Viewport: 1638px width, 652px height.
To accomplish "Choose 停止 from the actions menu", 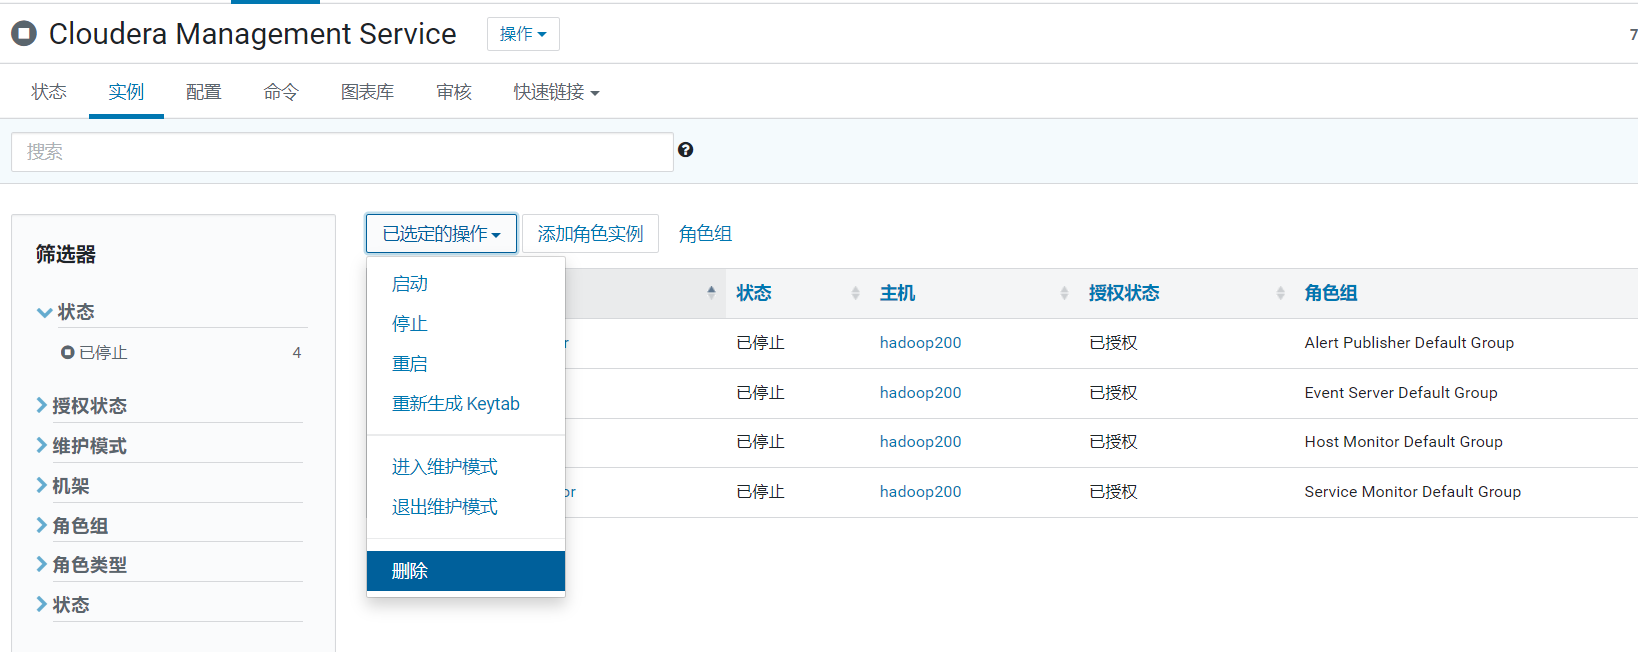I will (466, 324).
